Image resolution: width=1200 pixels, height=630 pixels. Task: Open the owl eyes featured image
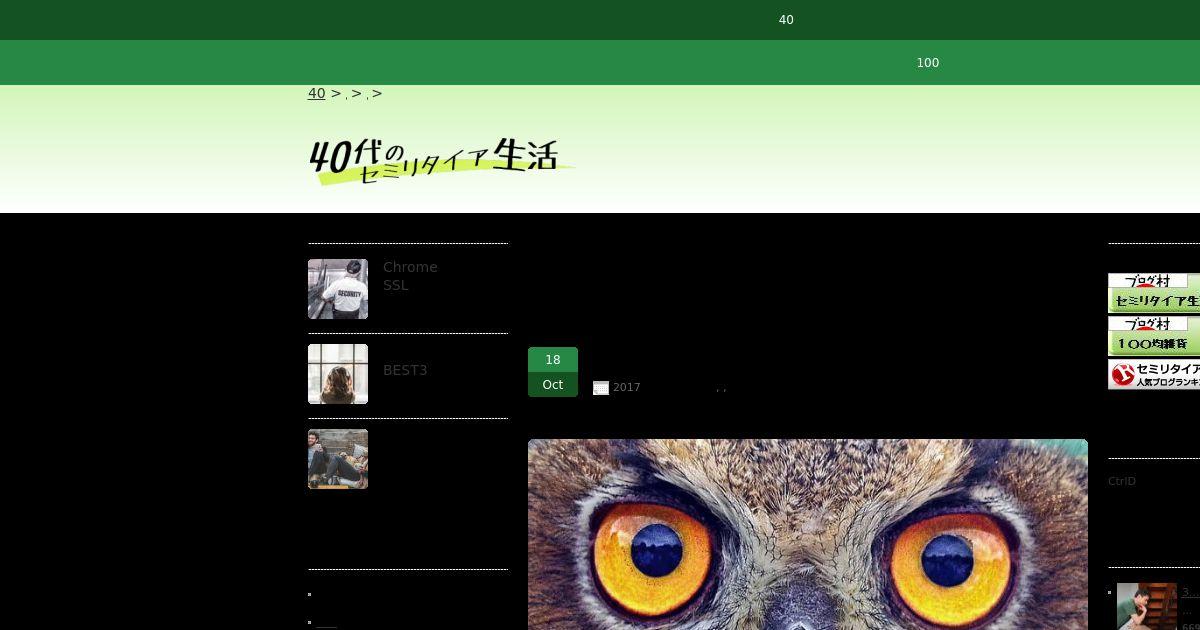pyautogui.click(x=808, y=535)
